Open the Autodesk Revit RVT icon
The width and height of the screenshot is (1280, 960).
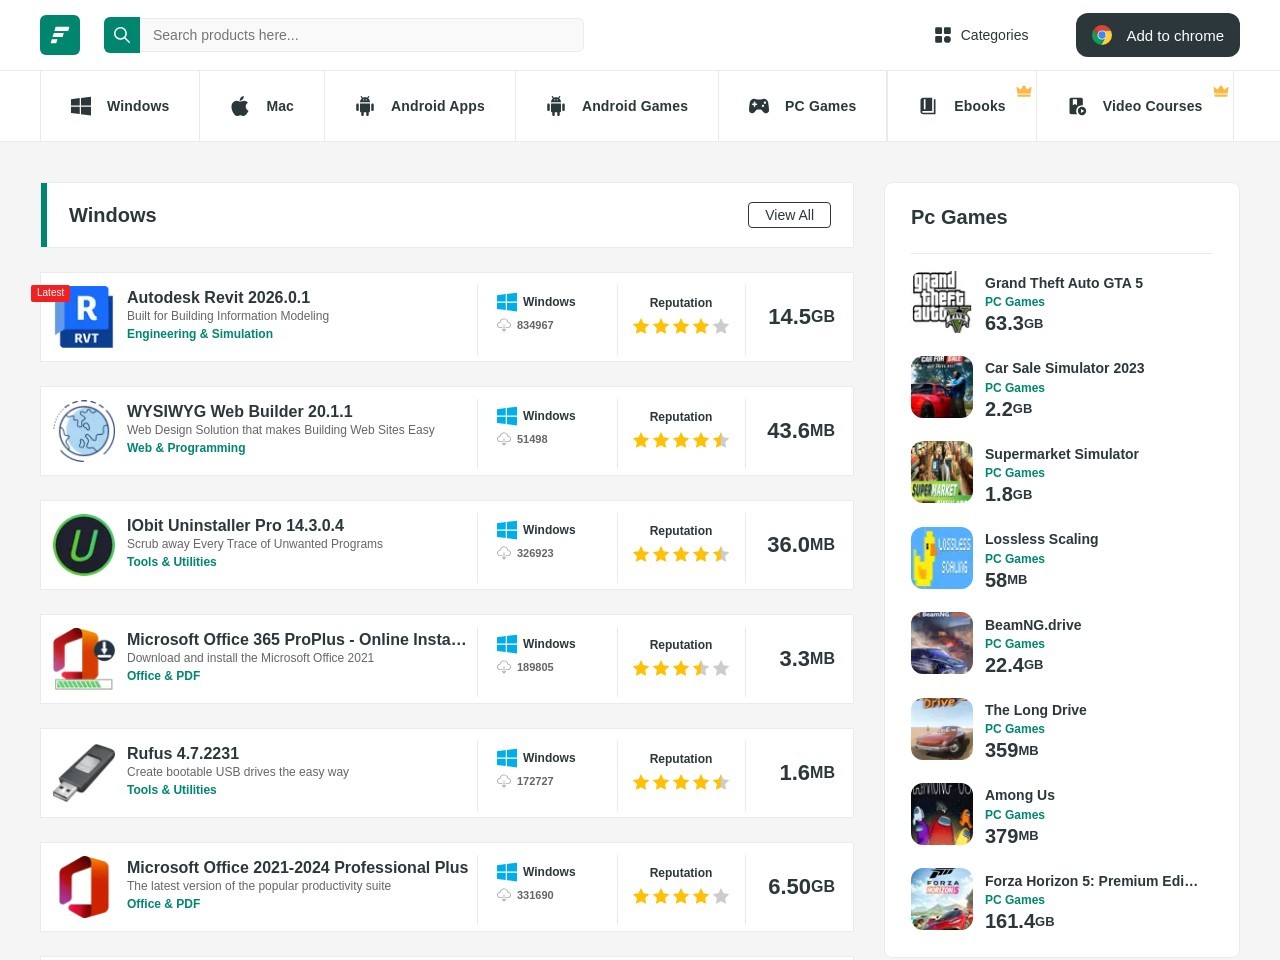point(84,317)
